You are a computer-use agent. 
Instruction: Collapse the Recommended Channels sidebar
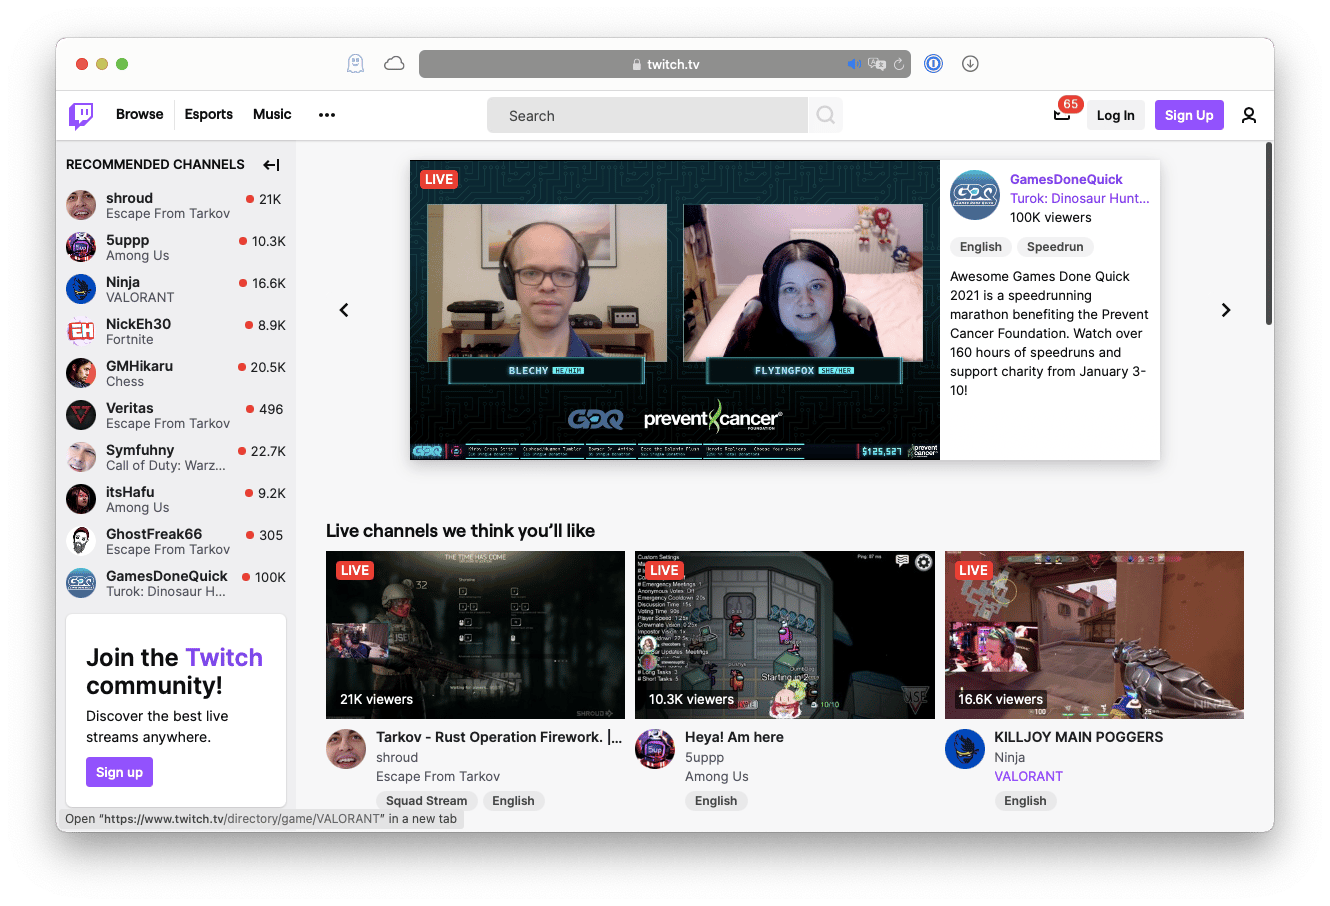click(x=271, y=165)
